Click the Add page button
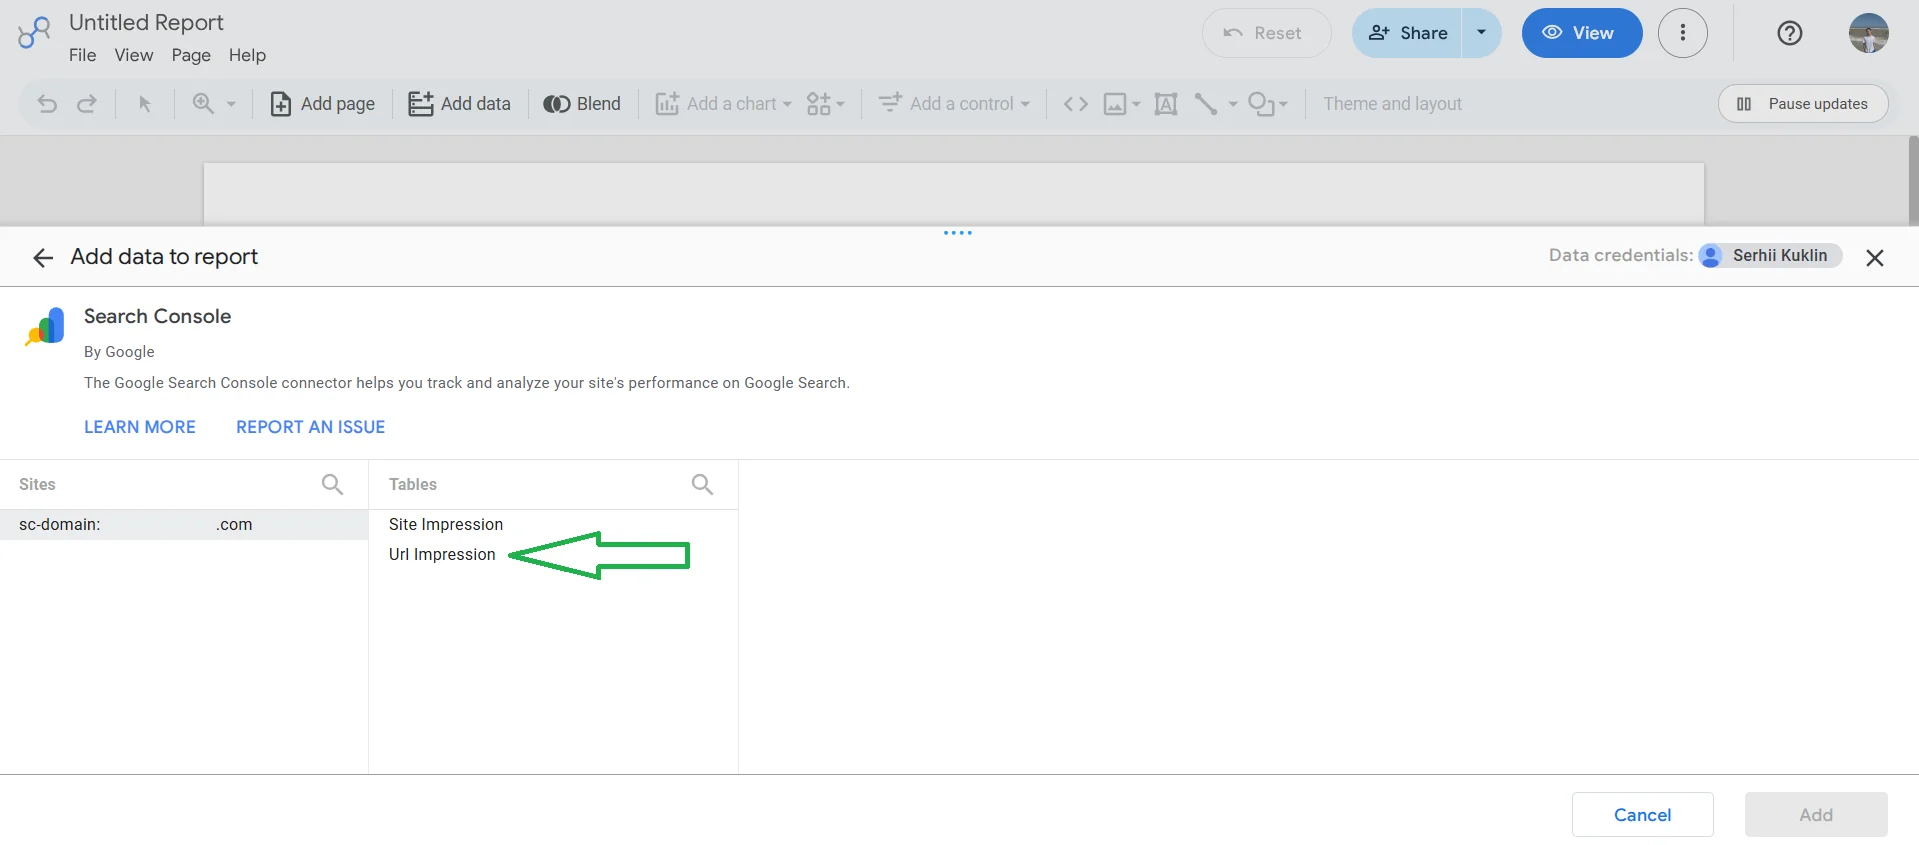 click(x=323, y=104)
